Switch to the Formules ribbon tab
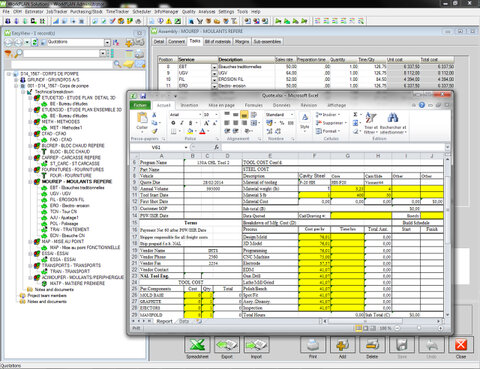Image resolution: width=480 pixels, height=369 pixels. tap(254, 105)
